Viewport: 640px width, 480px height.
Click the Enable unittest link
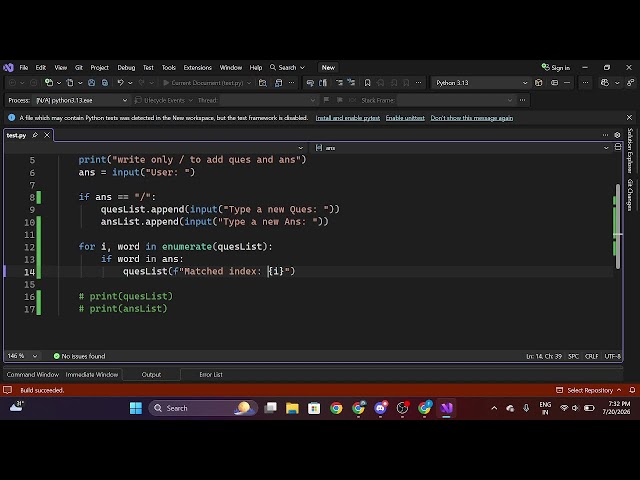(405, 118)
